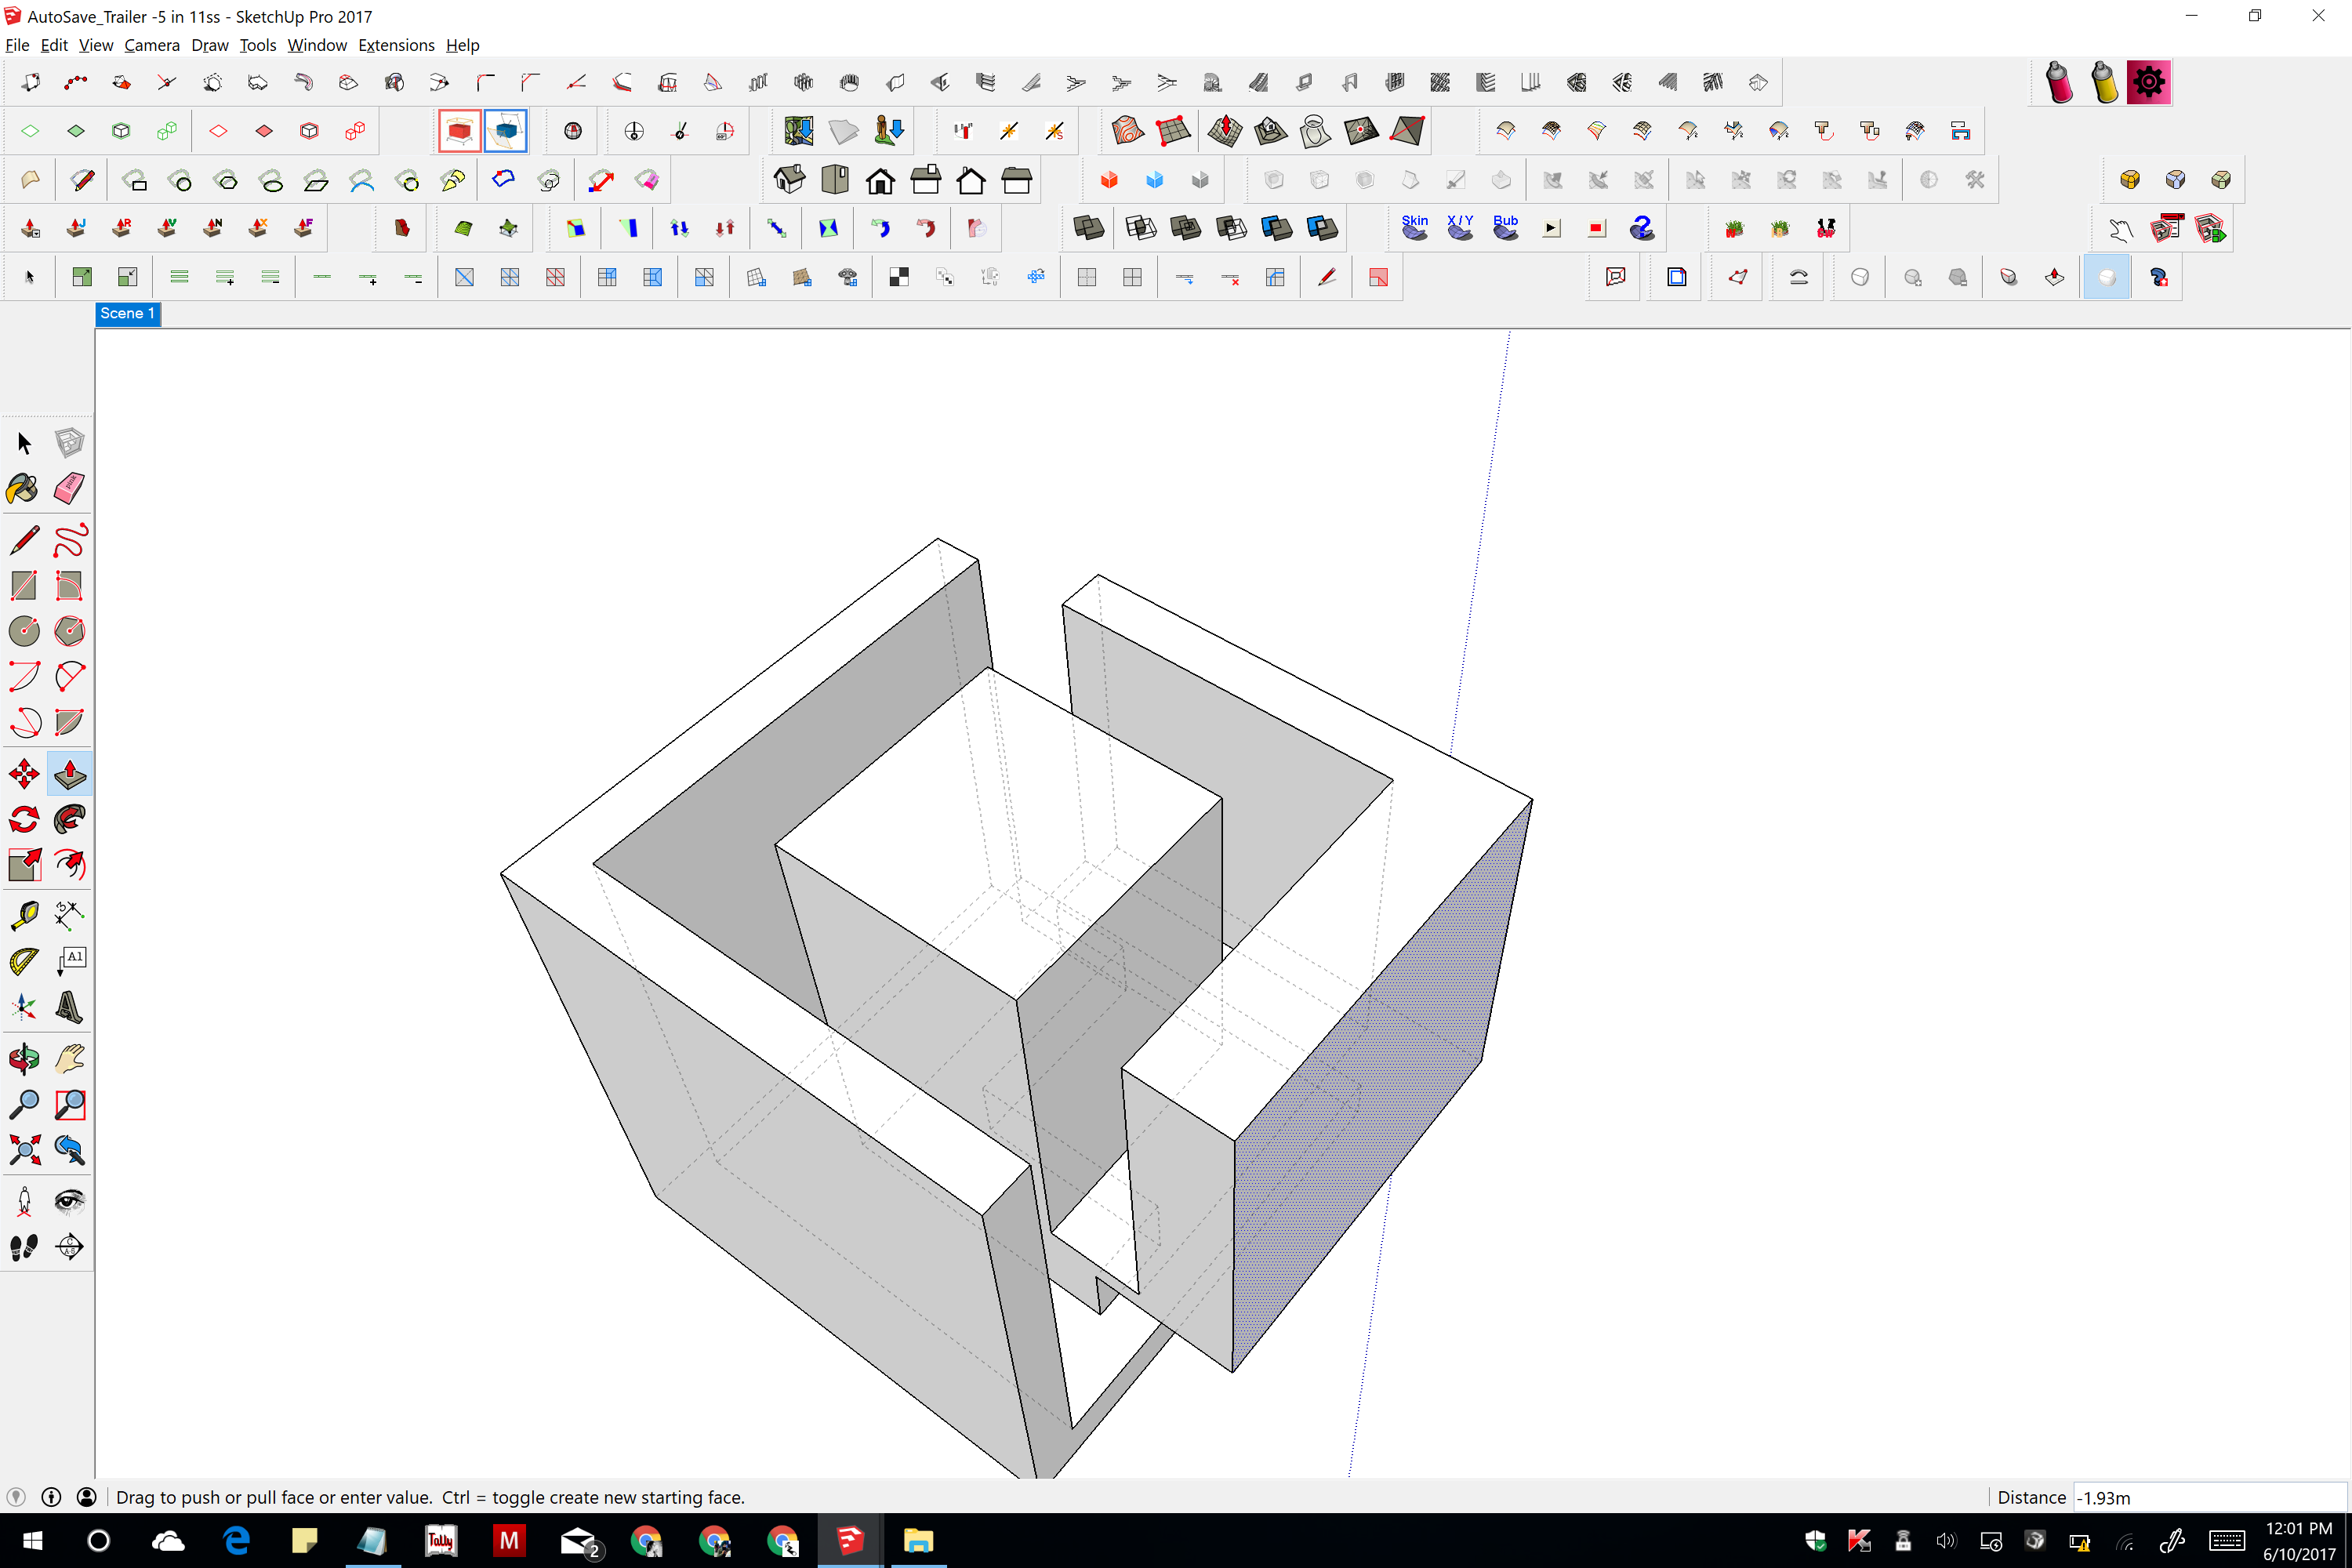
Task: Activate the Pan hand tool
Action: click(69, 1058)
